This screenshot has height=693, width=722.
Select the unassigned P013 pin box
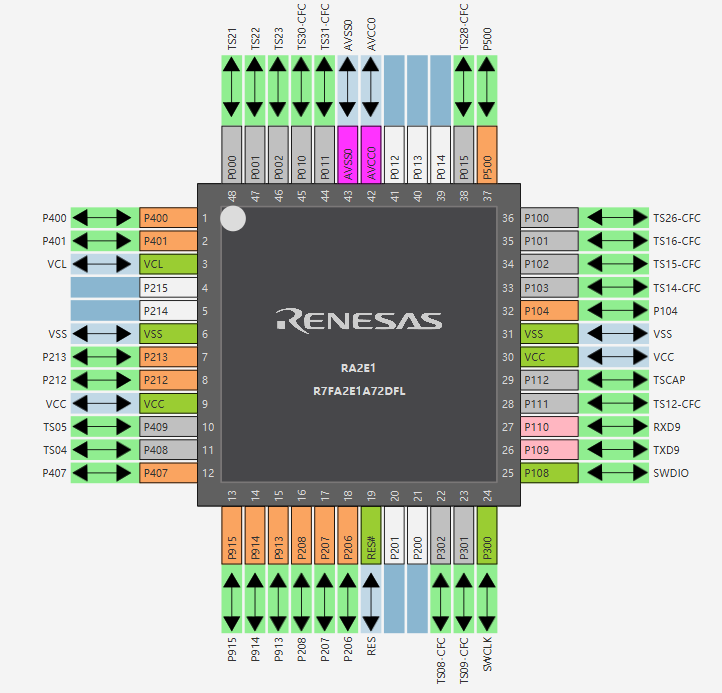point(417,155)
